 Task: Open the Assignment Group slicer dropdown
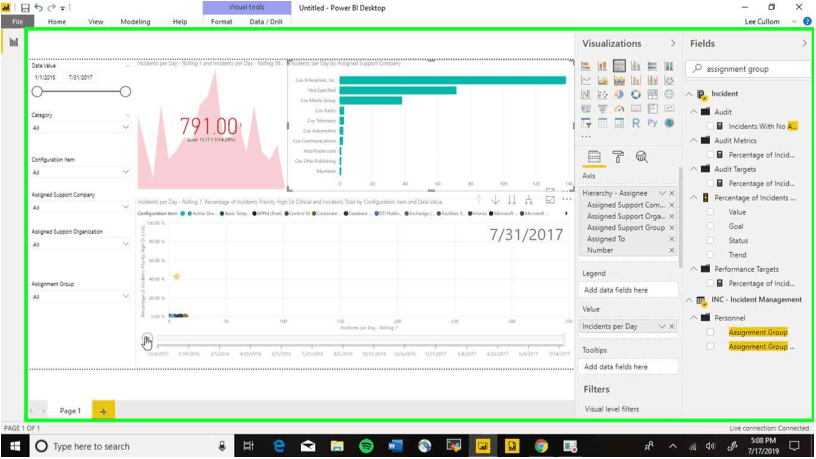pyautogui.click(x=125, y=296)
